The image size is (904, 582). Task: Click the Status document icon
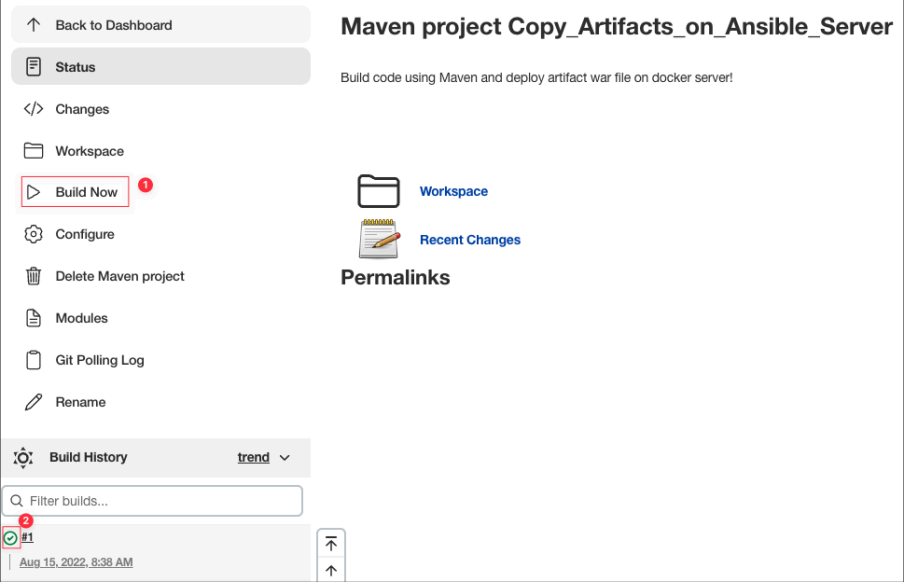(x=33, y=67)
